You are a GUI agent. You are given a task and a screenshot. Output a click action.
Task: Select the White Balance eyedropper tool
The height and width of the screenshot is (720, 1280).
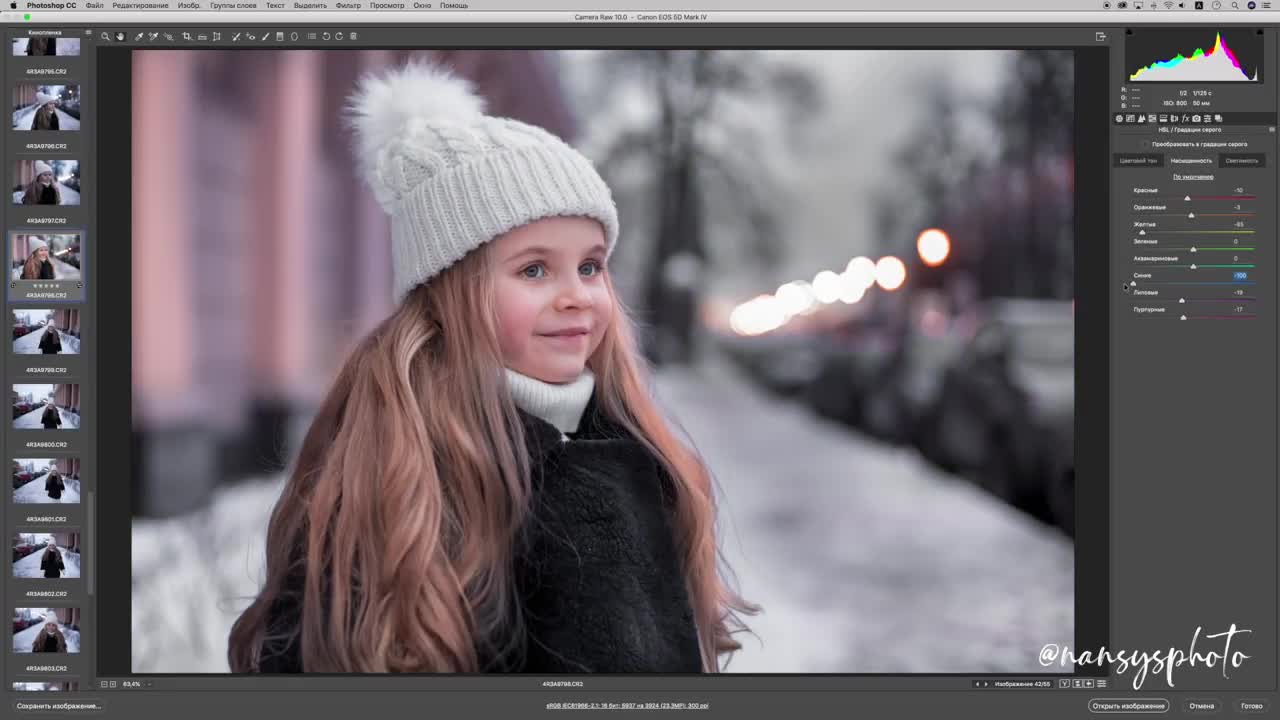coord(139,36)
